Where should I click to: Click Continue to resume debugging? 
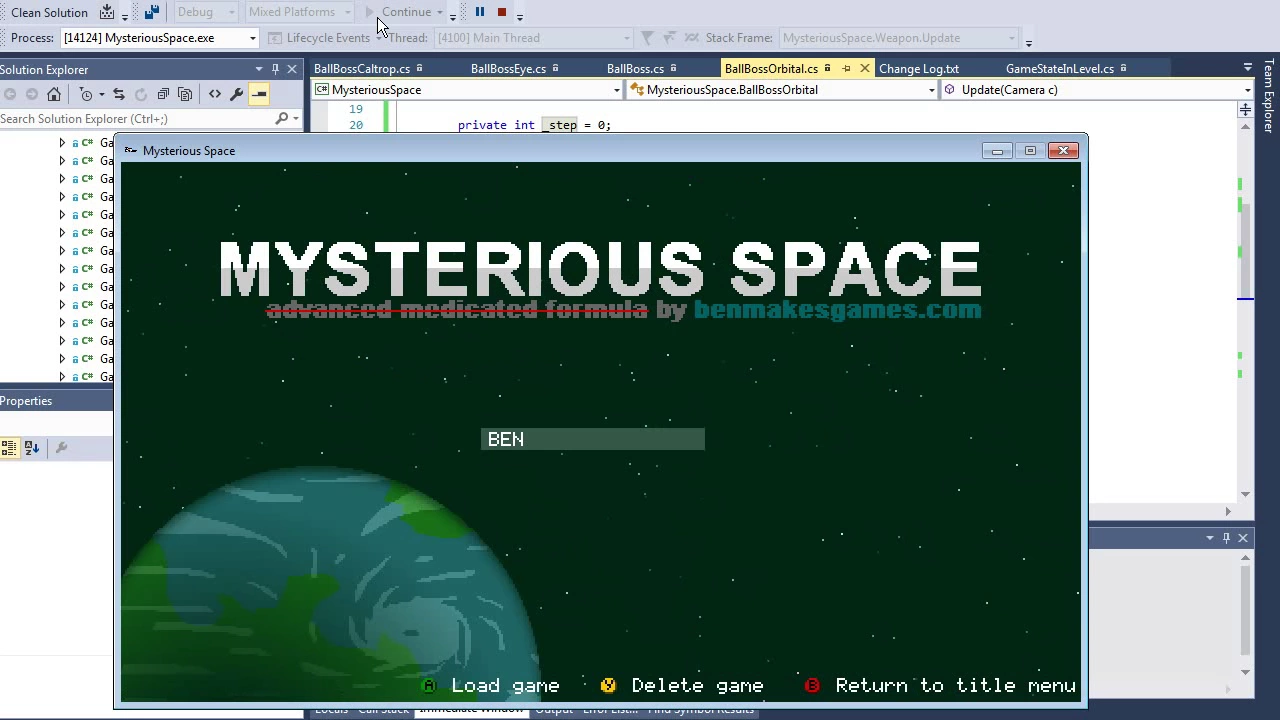tap(398, 12)
